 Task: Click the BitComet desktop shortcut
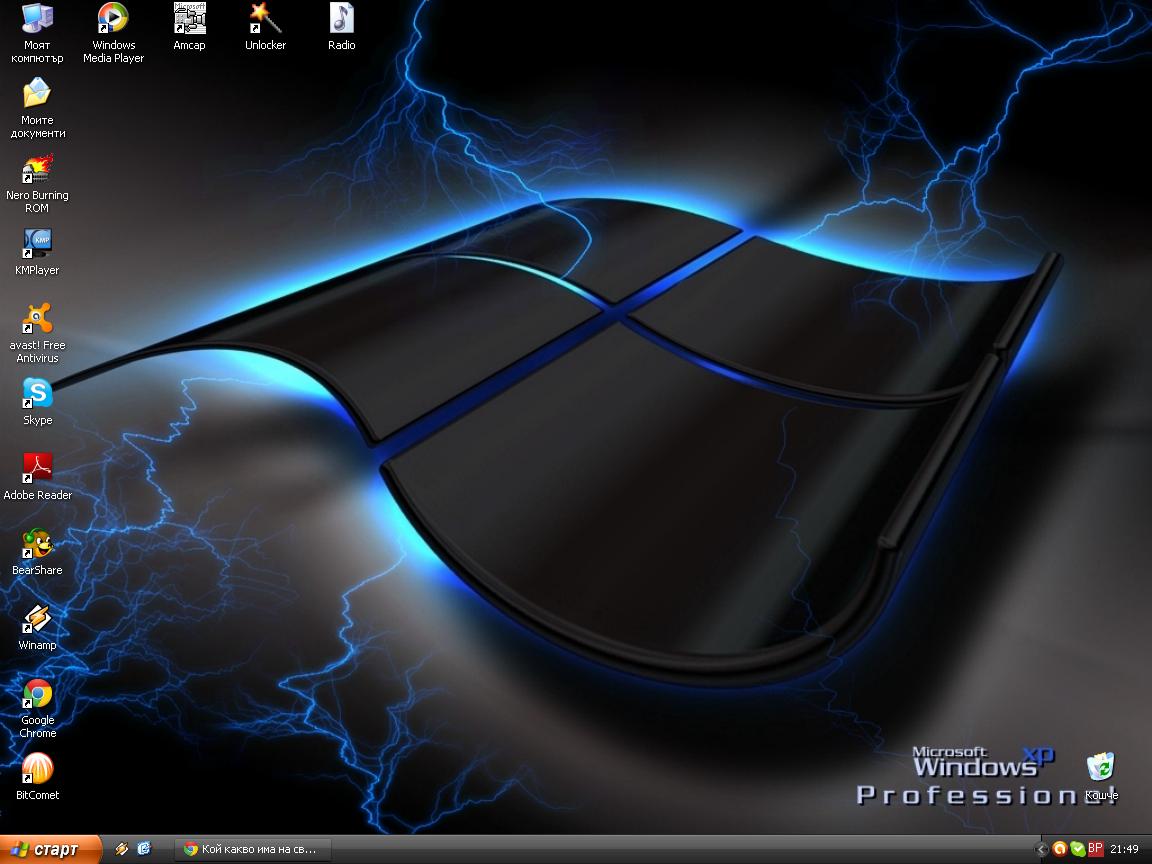pos(37,769)
